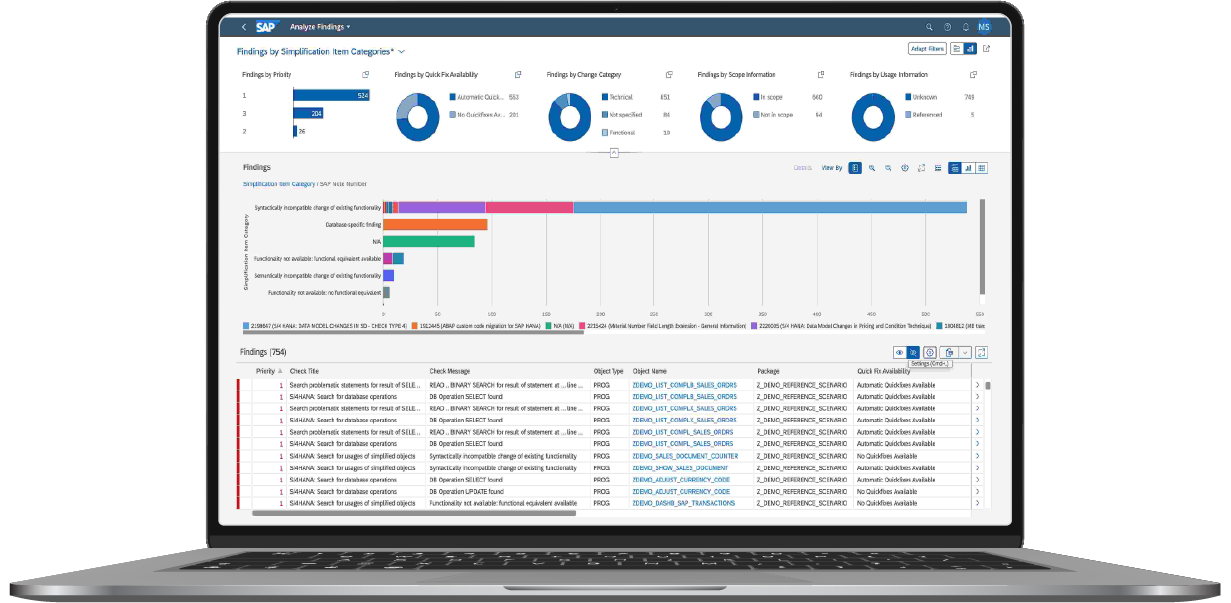Open Findings by Priority chart in new view

point(365,75)
